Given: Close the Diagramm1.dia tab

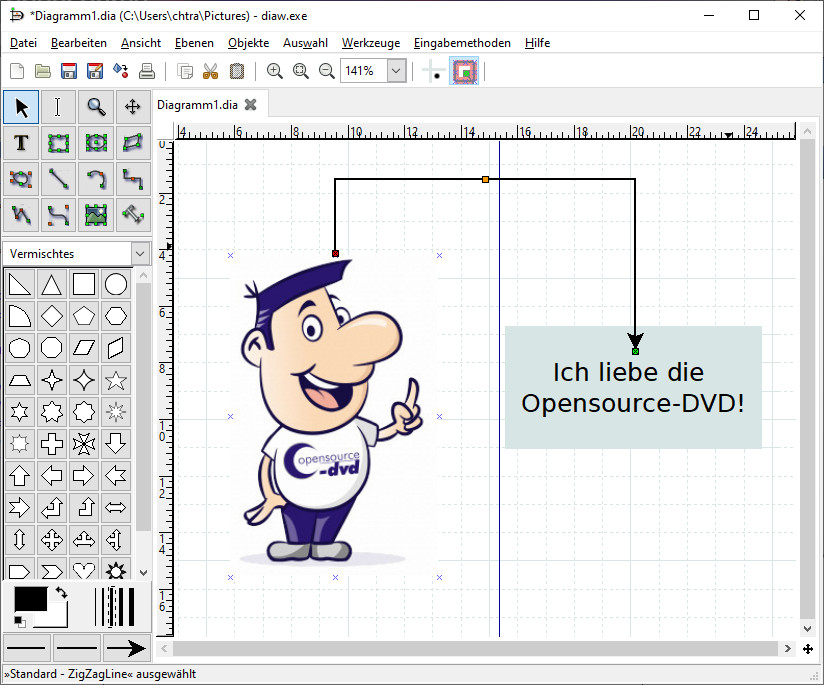Looking at the screenshot, I should [x=251, y=104].
